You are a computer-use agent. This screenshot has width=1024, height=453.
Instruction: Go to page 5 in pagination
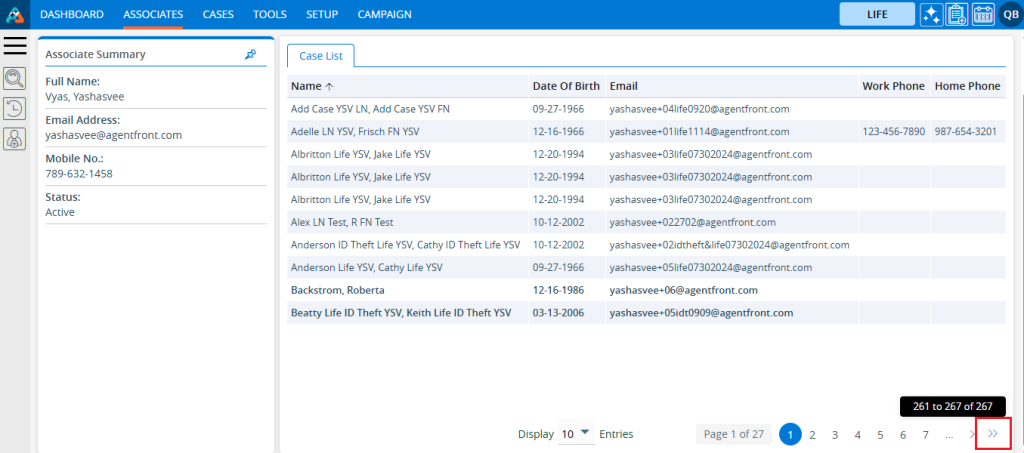click(x=880, y=434)
